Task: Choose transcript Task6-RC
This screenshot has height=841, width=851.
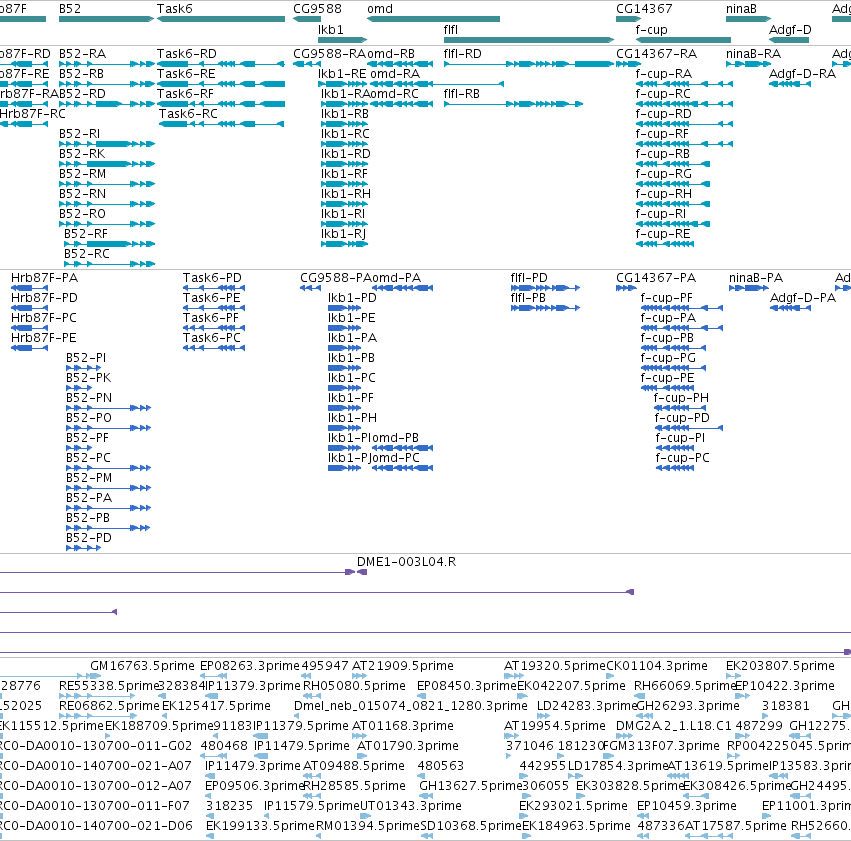Action: click(188, 114)
